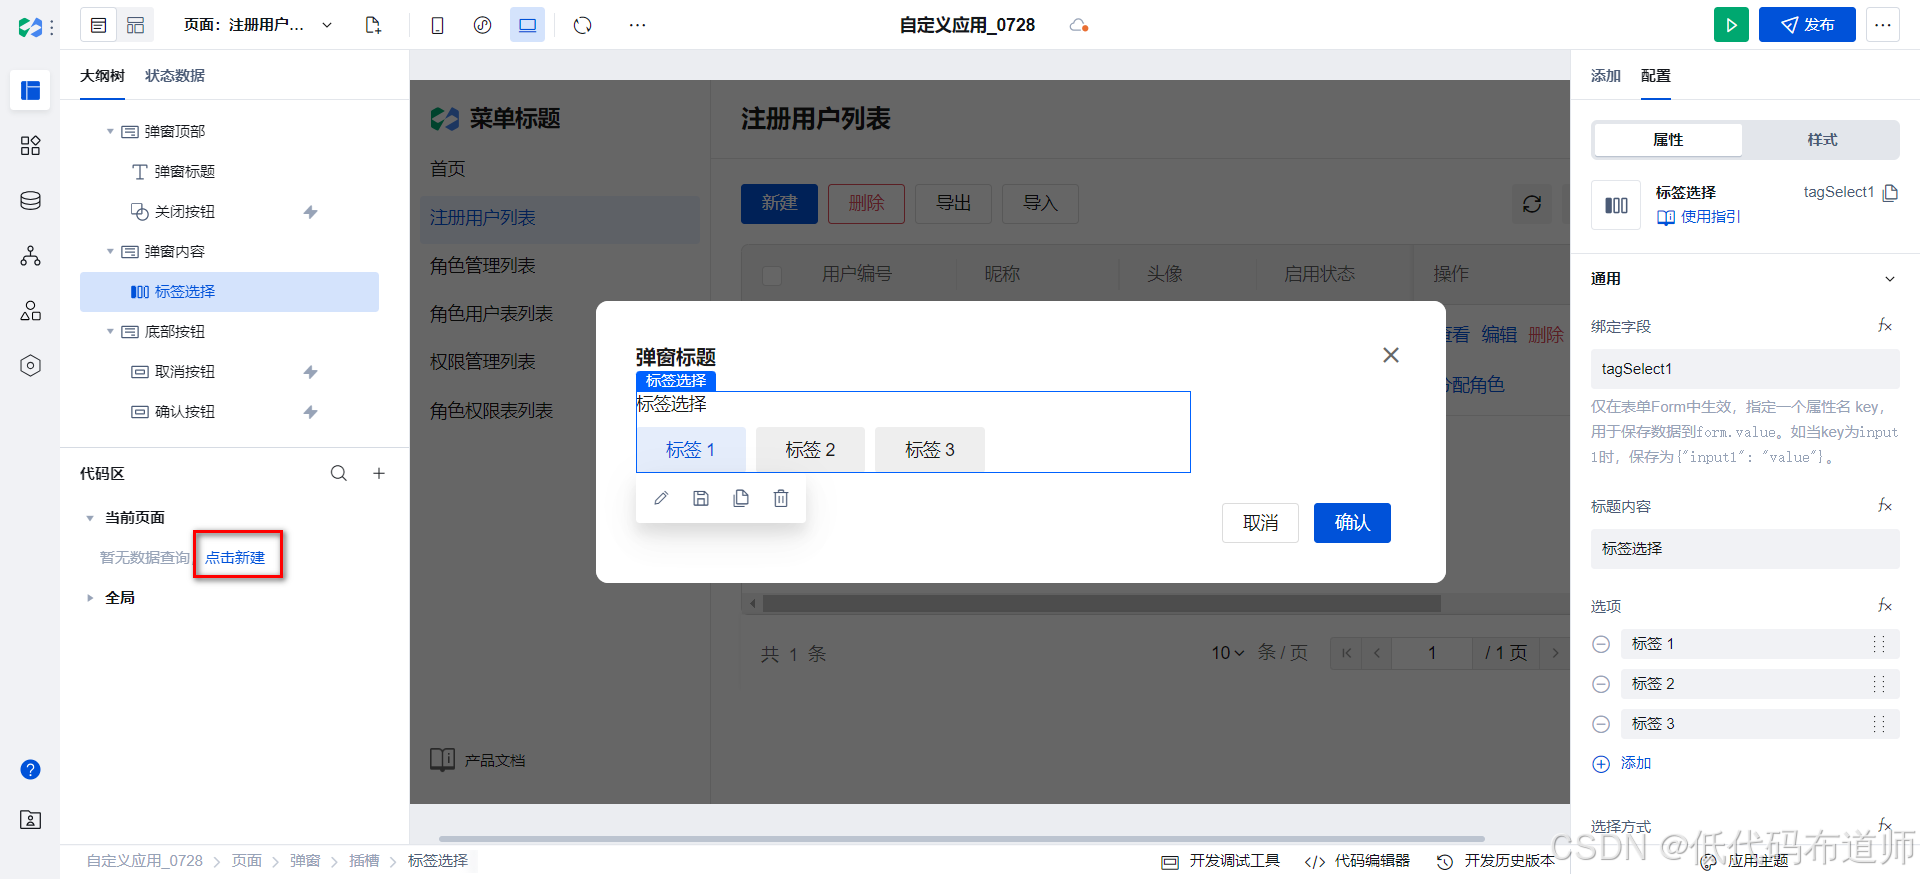Click the pencil edit icon under tag select

[x=661, y=498]
